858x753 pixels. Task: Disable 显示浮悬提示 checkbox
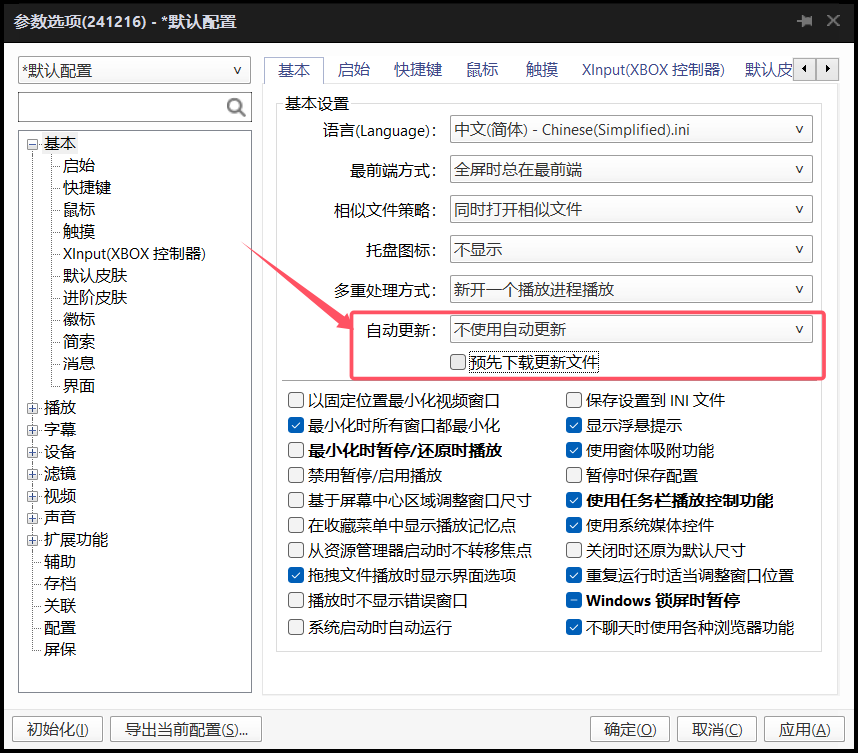pyautogui.click(x=573, y=425)
